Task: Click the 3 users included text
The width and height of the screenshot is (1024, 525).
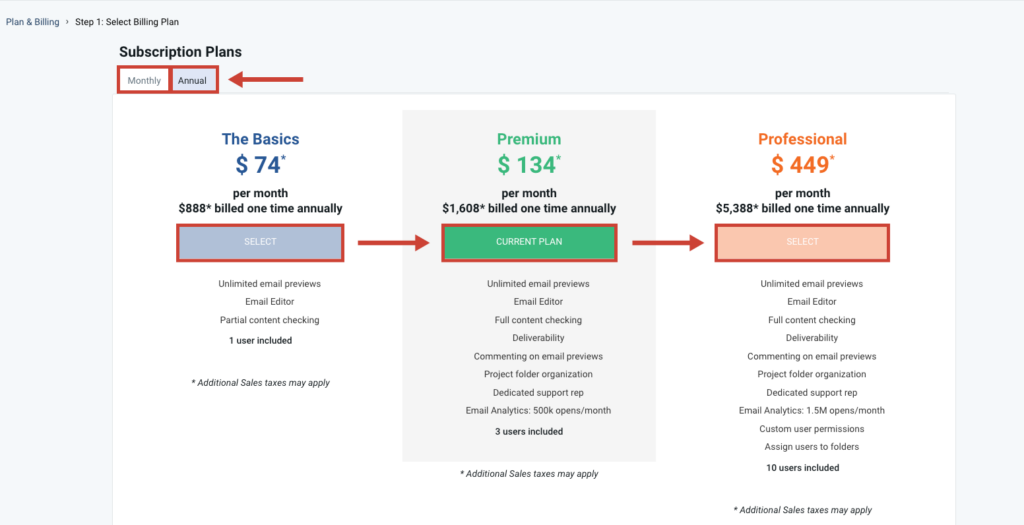Action: click(x=529, y=432)
